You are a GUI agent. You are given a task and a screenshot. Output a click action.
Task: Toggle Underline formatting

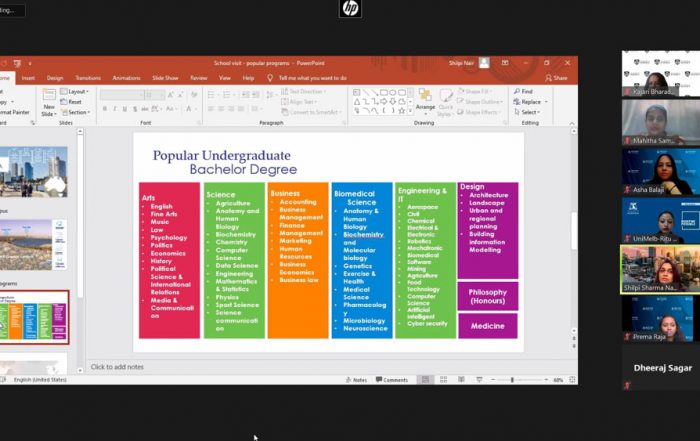(x=125, y=109)
